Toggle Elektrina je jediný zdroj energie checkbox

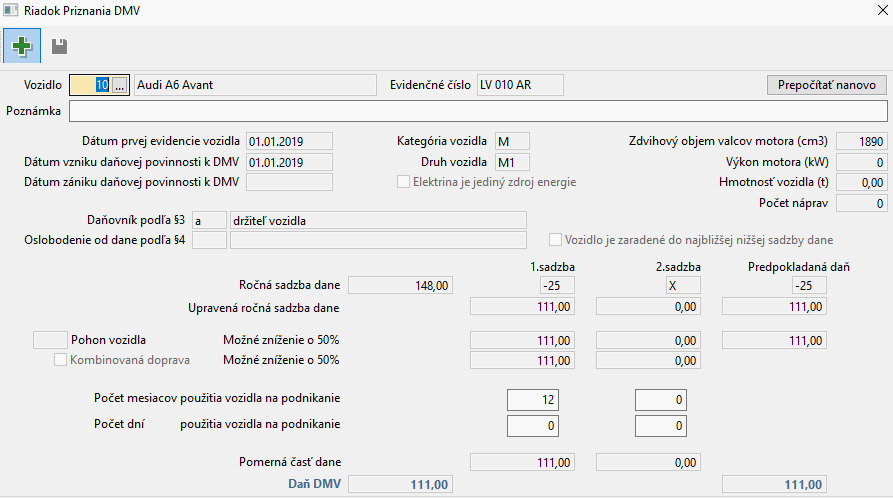(403, 182)
